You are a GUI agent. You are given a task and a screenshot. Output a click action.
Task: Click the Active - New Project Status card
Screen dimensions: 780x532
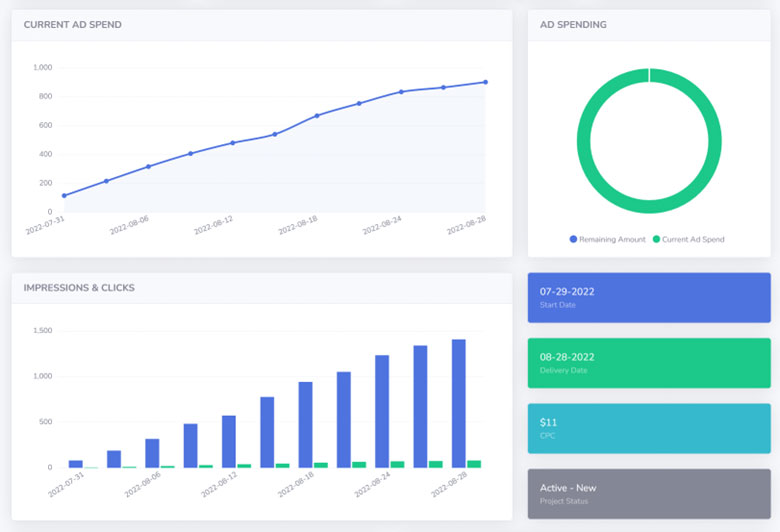pyautogui.click(x=649, y=494)
